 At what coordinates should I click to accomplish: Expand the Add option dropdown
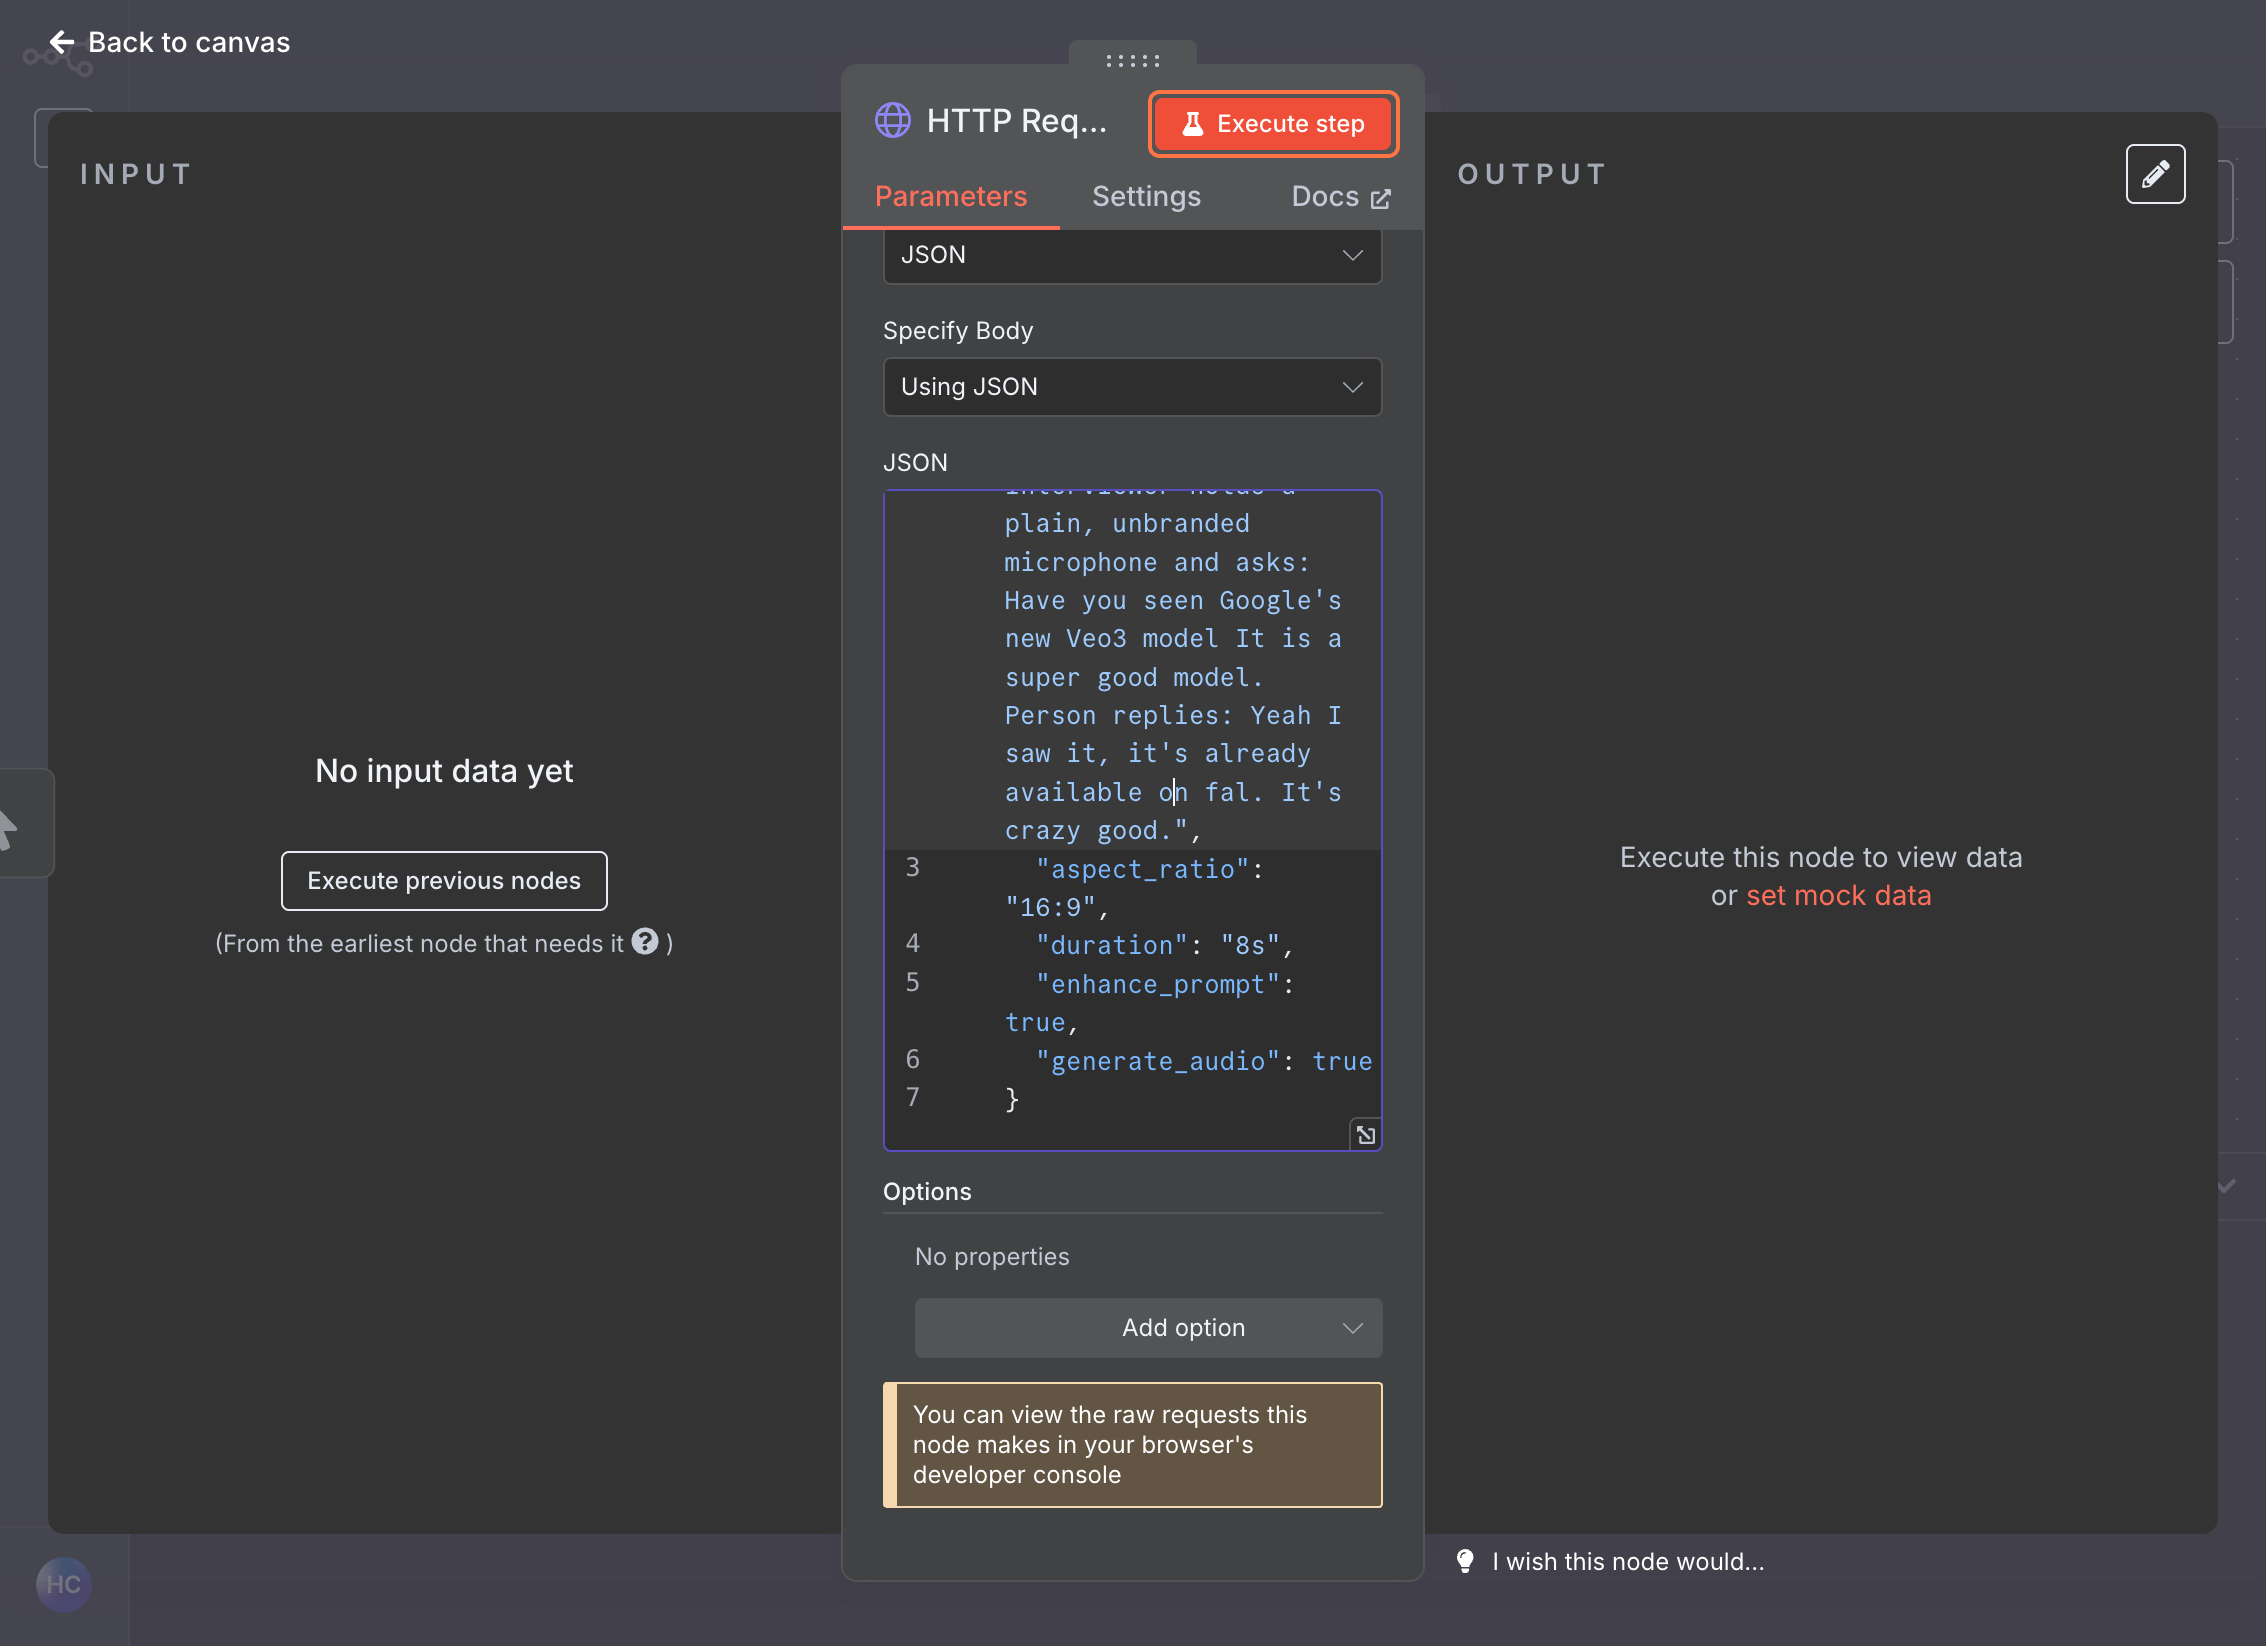click(1148, 1328)
